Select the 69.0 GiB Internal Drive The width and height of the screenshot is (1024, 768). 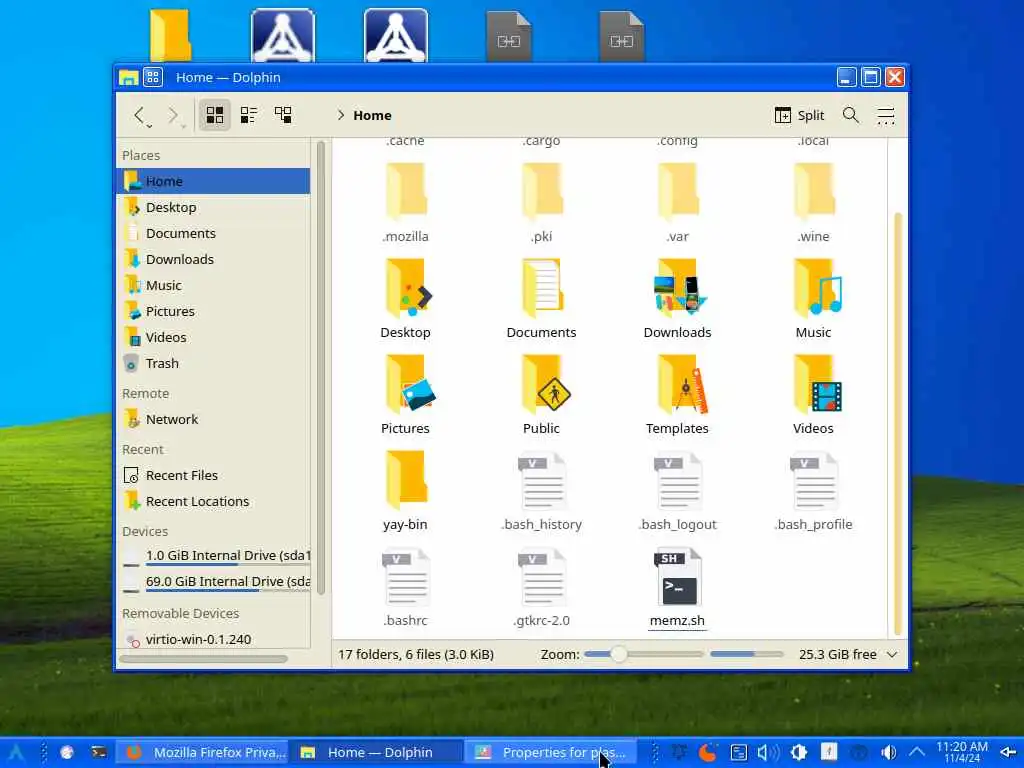(214, 582)
